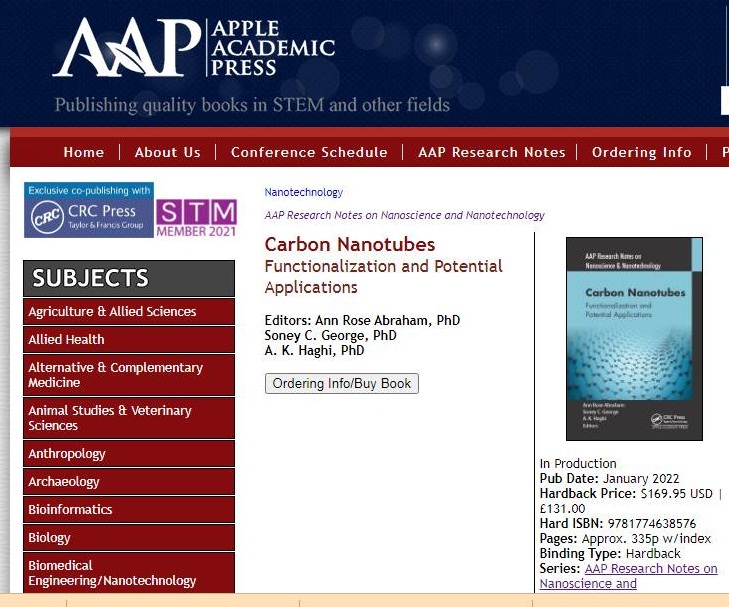729x607 pixels.
Task: Open AAP Research Notes on Nanoscience italic link
Action: [404, 215]
